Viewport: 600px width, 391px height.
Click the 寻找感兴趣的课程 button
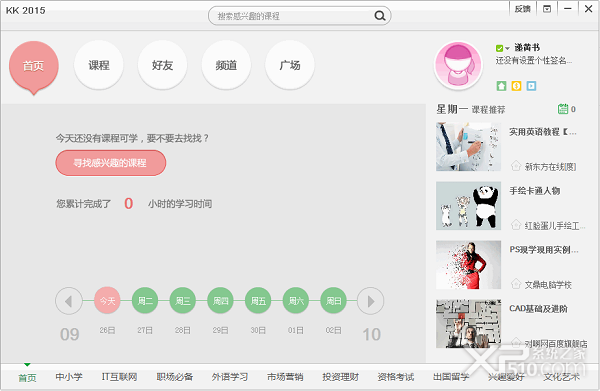[111, 163]
